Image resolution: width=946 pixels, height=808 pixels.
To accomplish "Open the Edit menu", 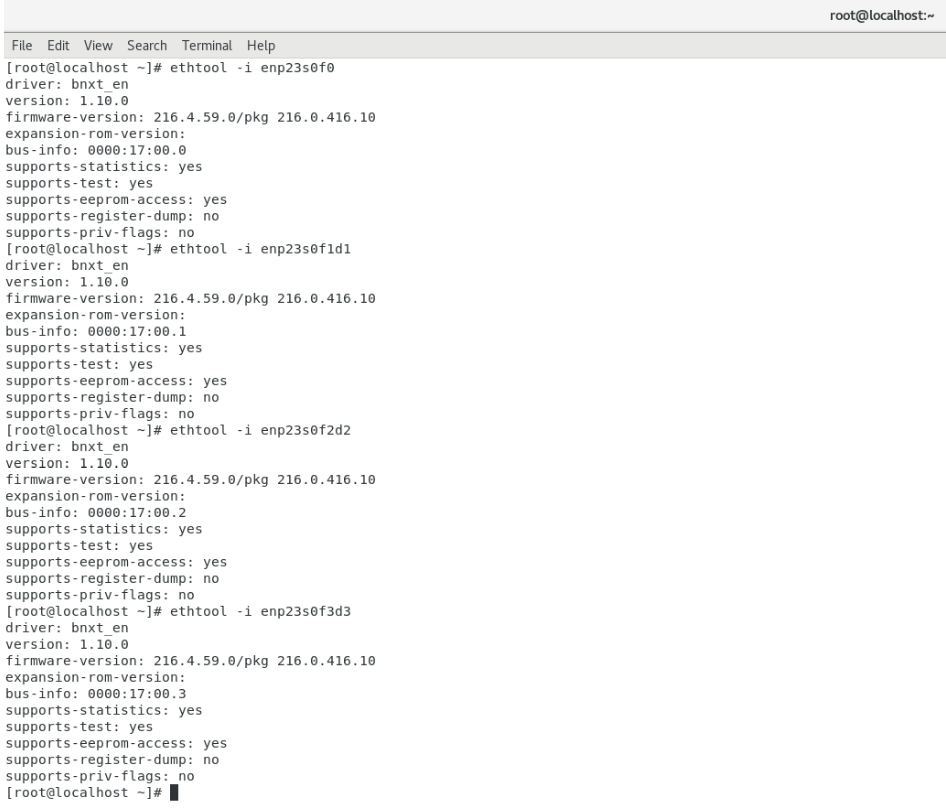I will point(58,46).
